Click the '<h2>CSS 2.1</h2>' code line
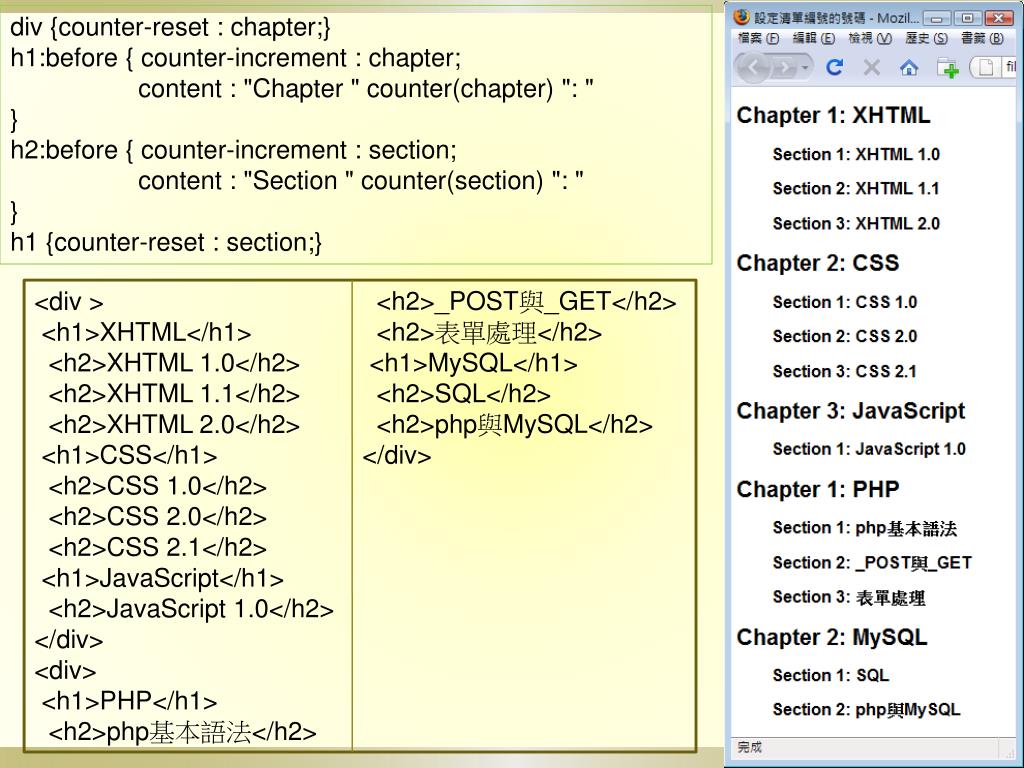This screenshot has width=1024, height=768. click(157, 548)
